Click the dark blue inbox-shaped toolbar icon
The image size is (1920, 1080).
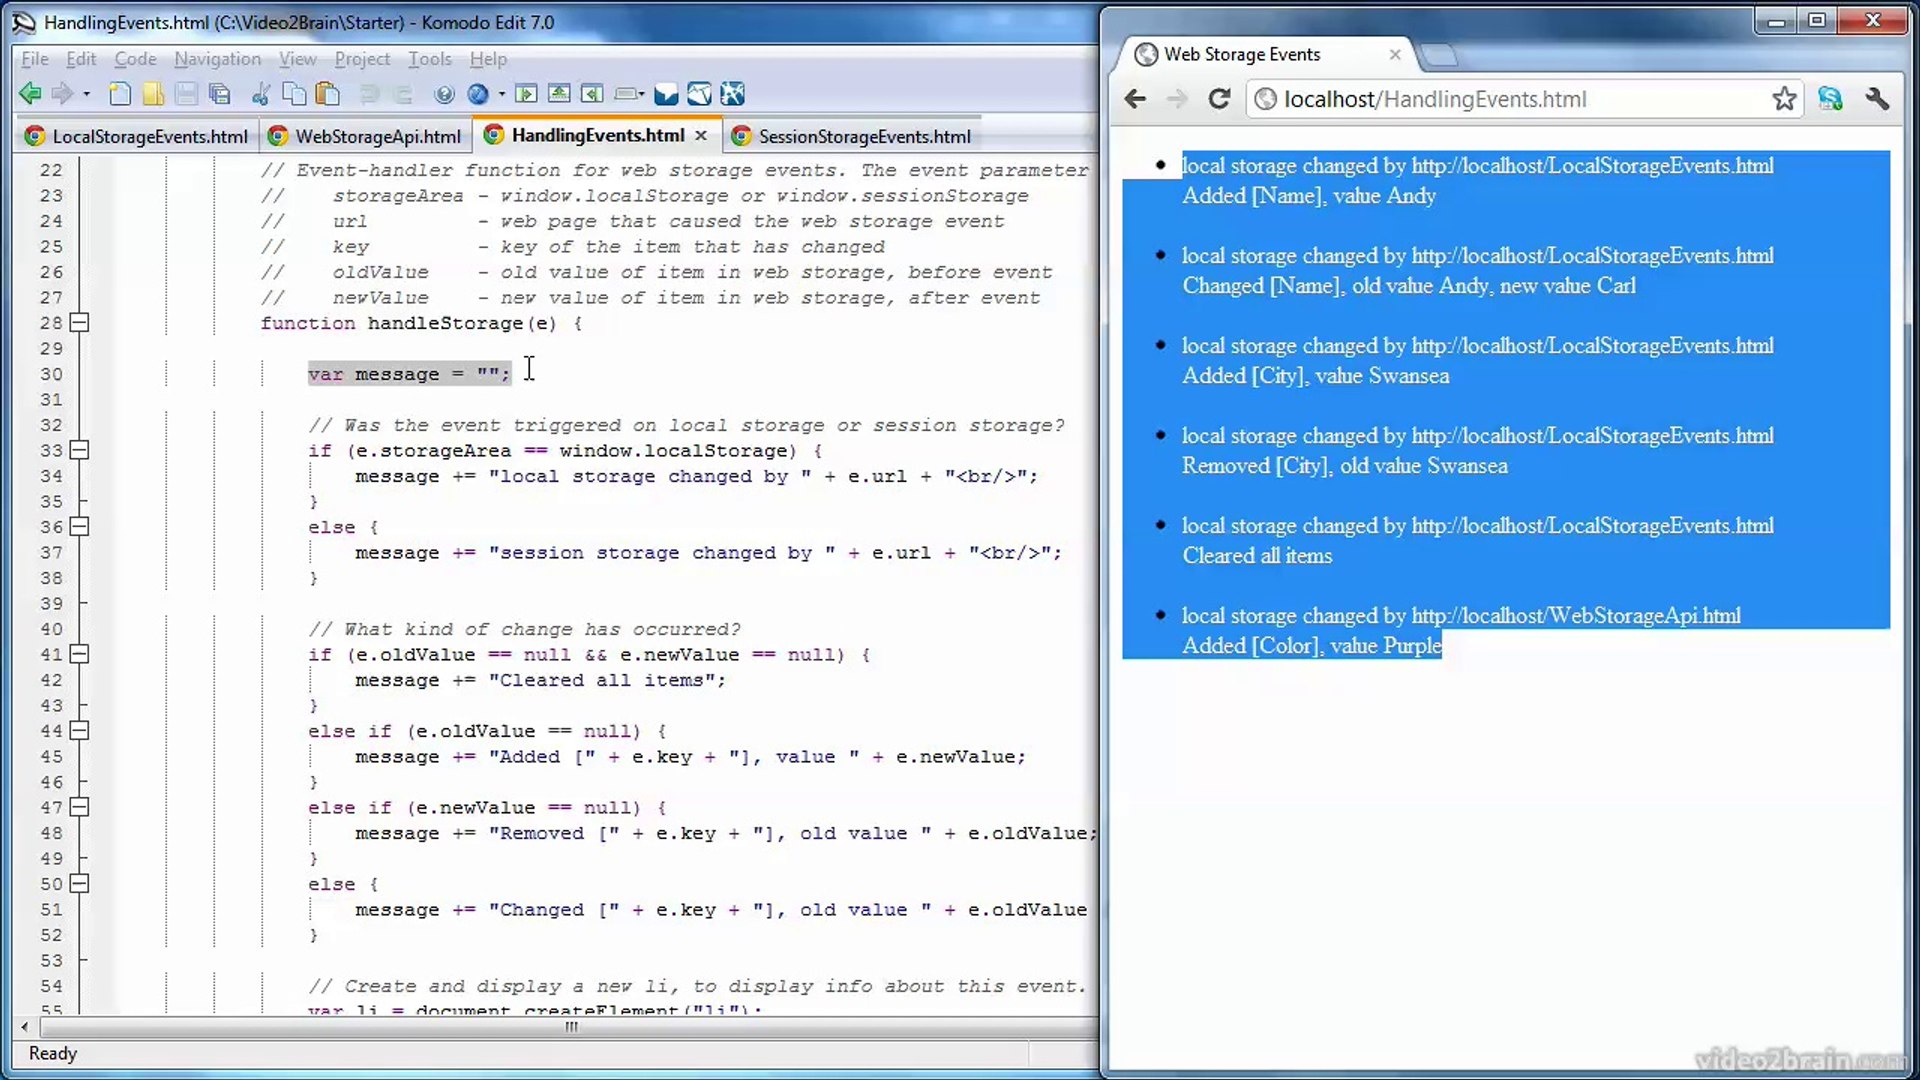point(666,94)
